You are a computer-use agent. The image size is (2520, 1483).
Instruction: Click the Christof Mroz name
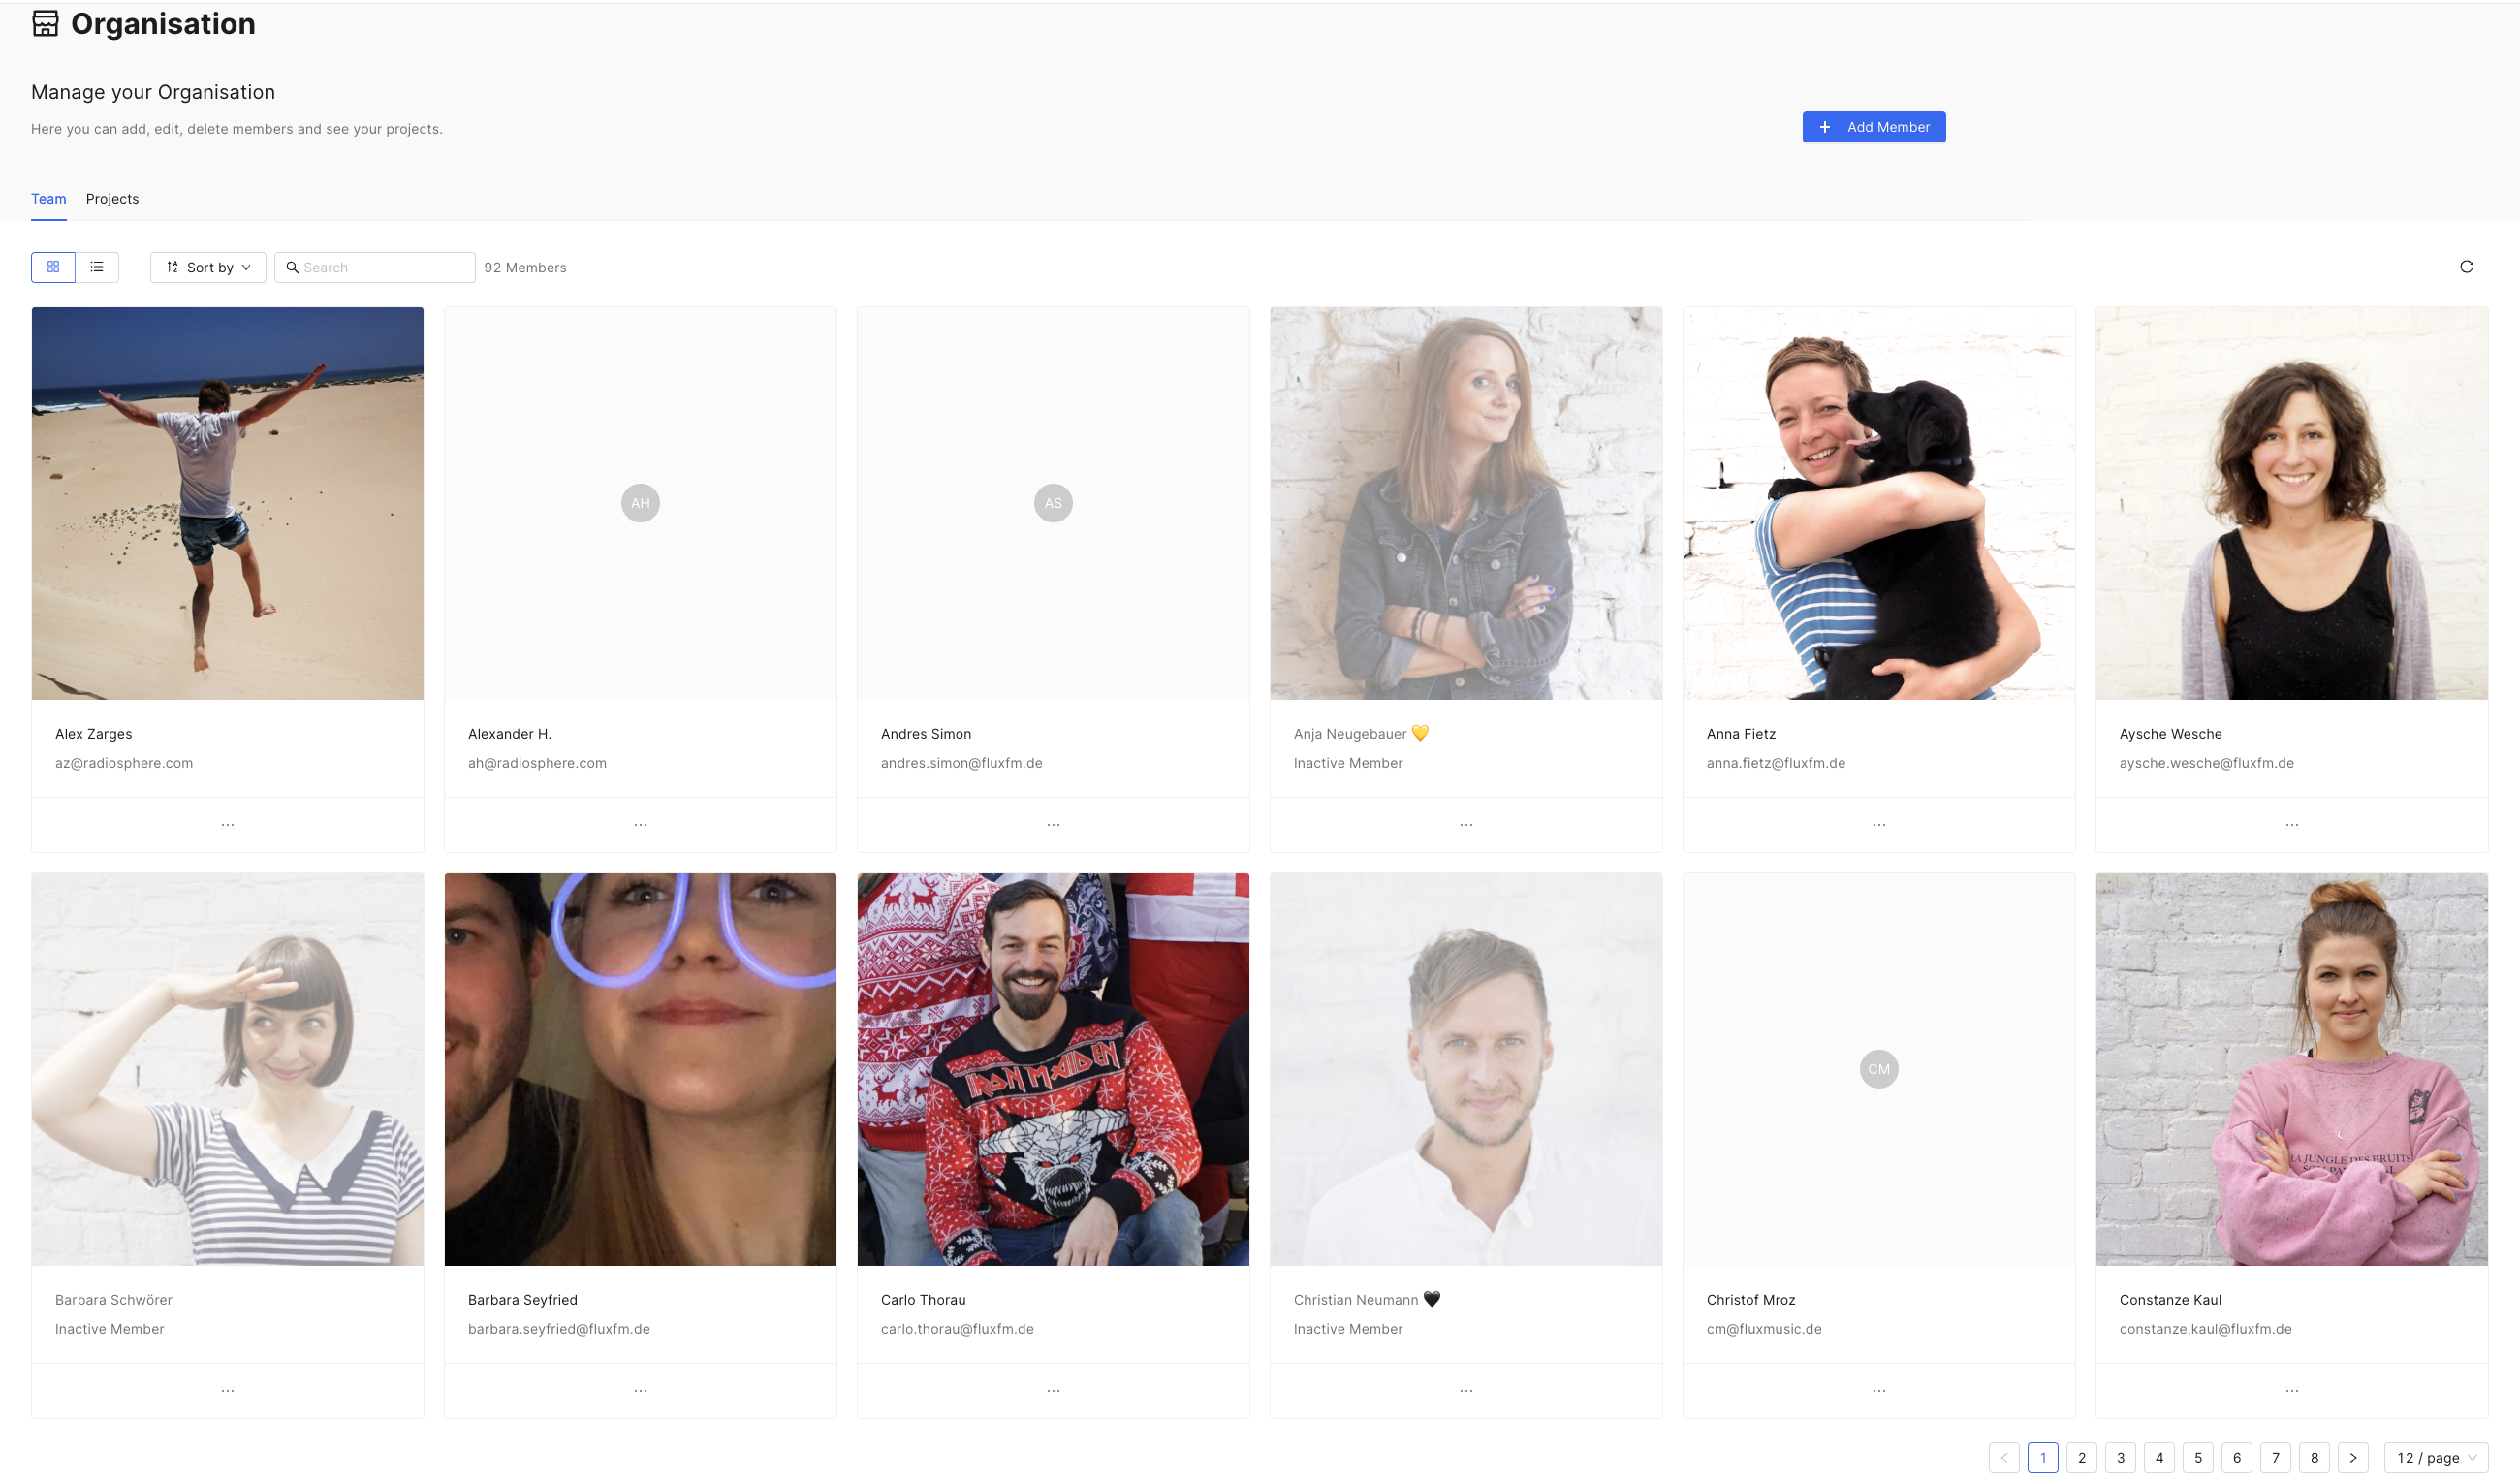click(1751, 1300)
